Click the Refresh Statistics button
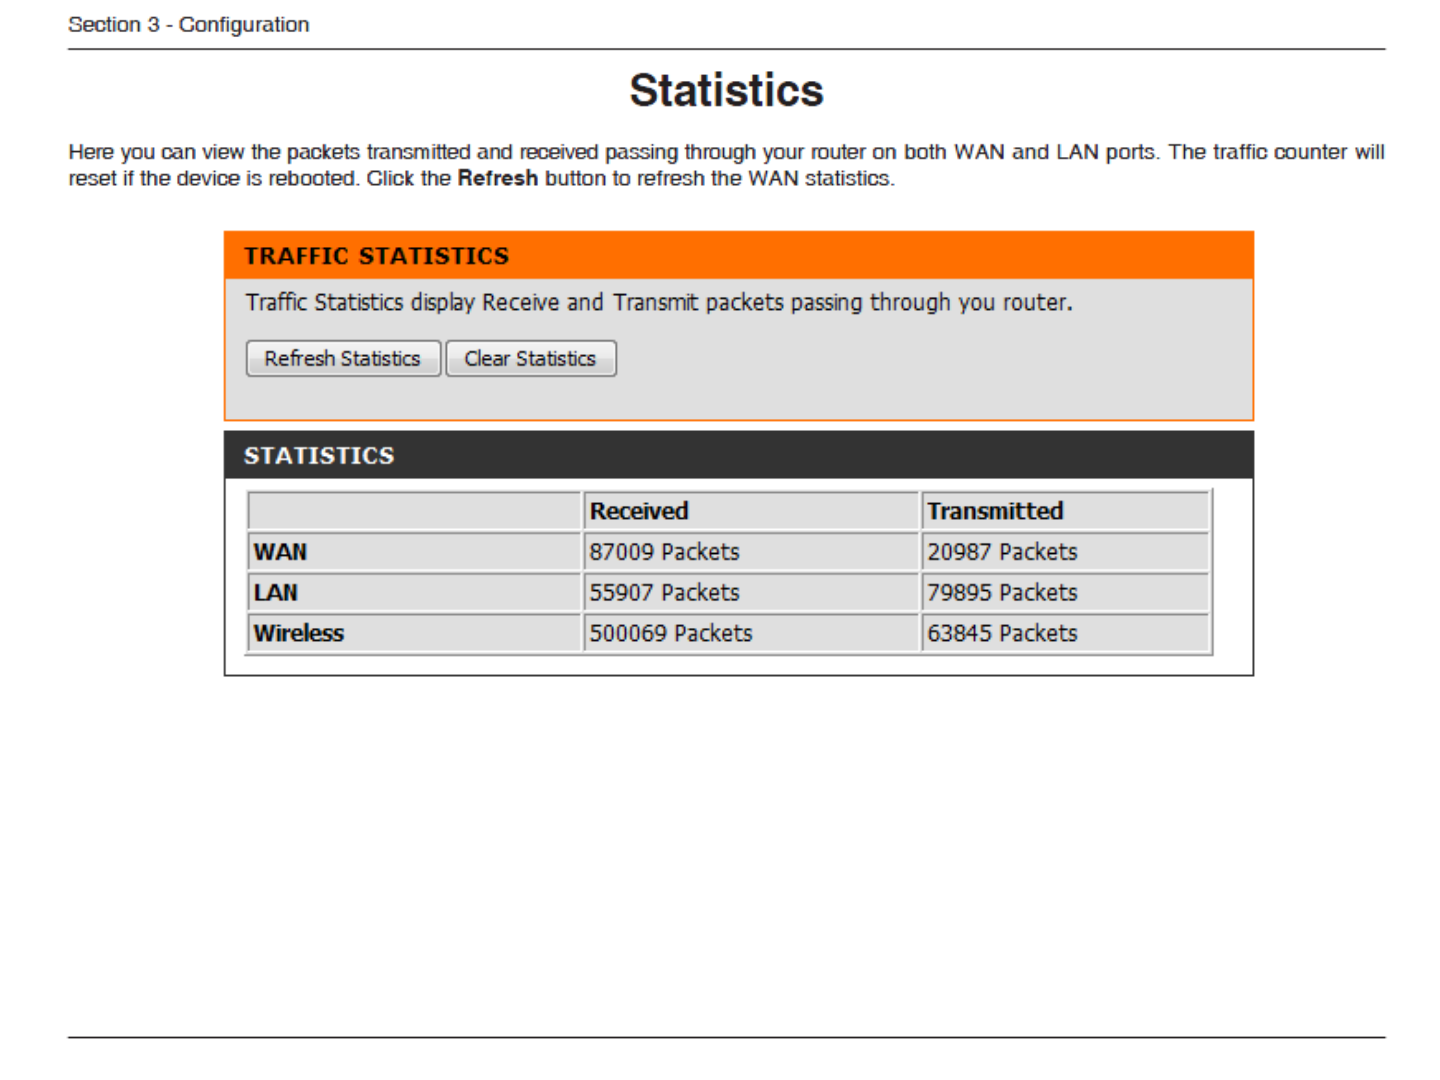Image resolution: width=1440 pixels, height=1080 pixels. click(343, 358)
